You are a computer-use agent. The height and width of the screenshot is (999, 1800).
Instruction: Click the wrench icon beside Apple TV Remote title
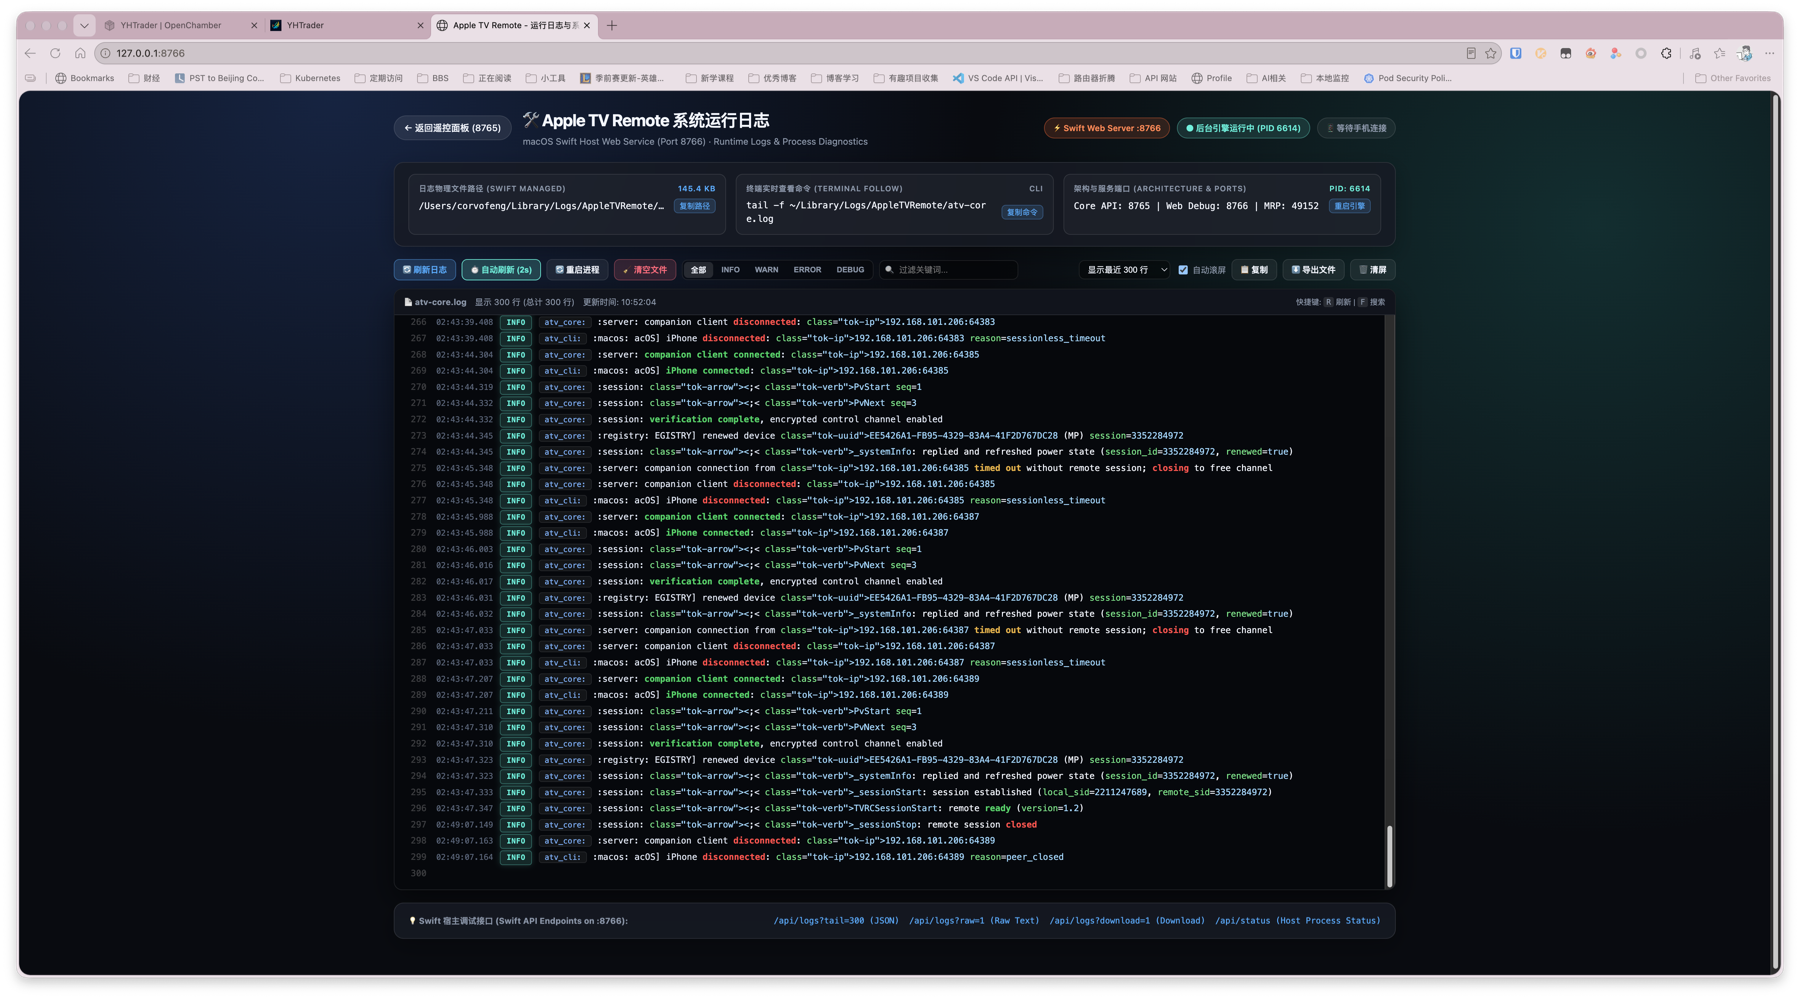(x=530, y=120)
